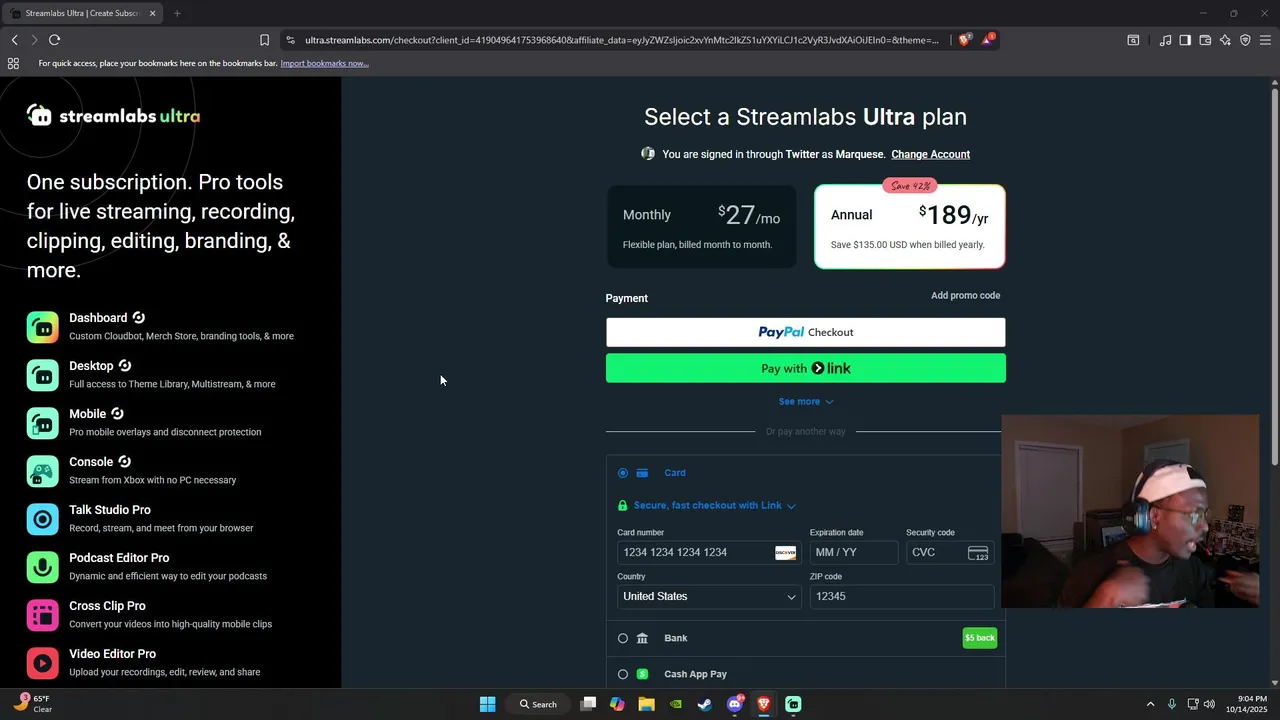Click the Video Editor Pro play icon
1280x720 pixels.
point(42,663)
